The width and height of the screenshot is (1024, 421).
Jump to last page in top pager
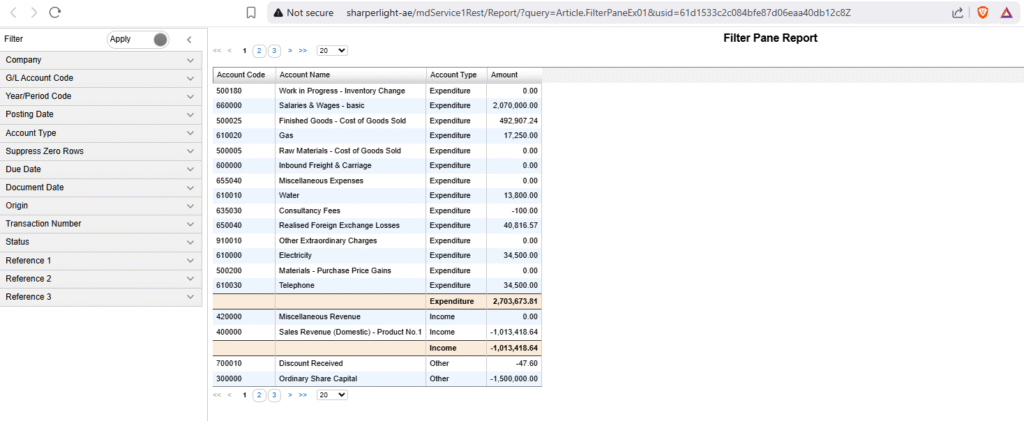(x=303, y=50)
